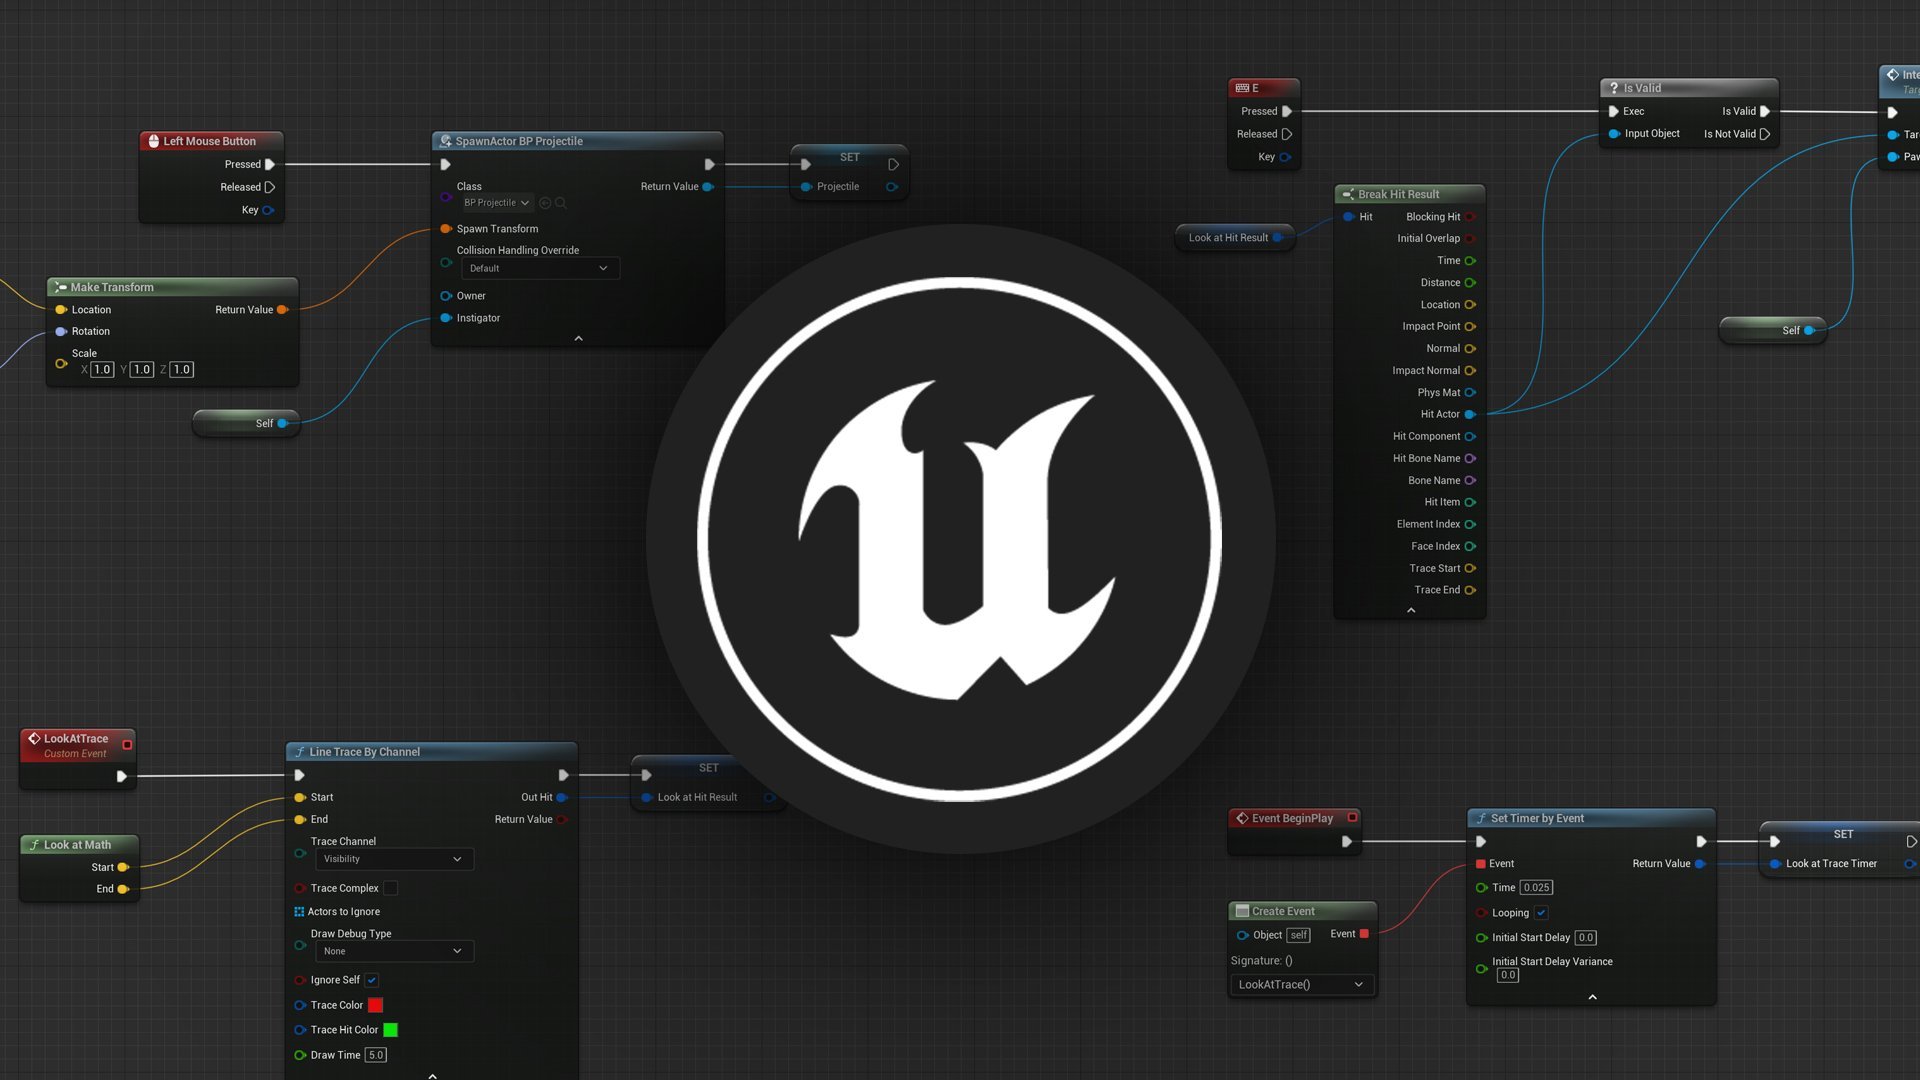This screenshot has height=1080, width=1920.
Task: Click the Is Valid node icon
Action: pyautogui.click(x=1613, y=87)
